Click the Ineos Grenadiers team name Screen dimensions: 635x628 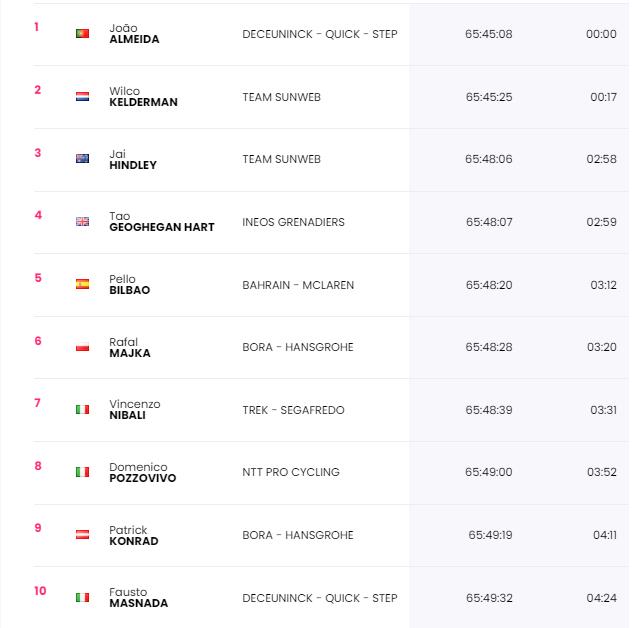tap(294, 222)
